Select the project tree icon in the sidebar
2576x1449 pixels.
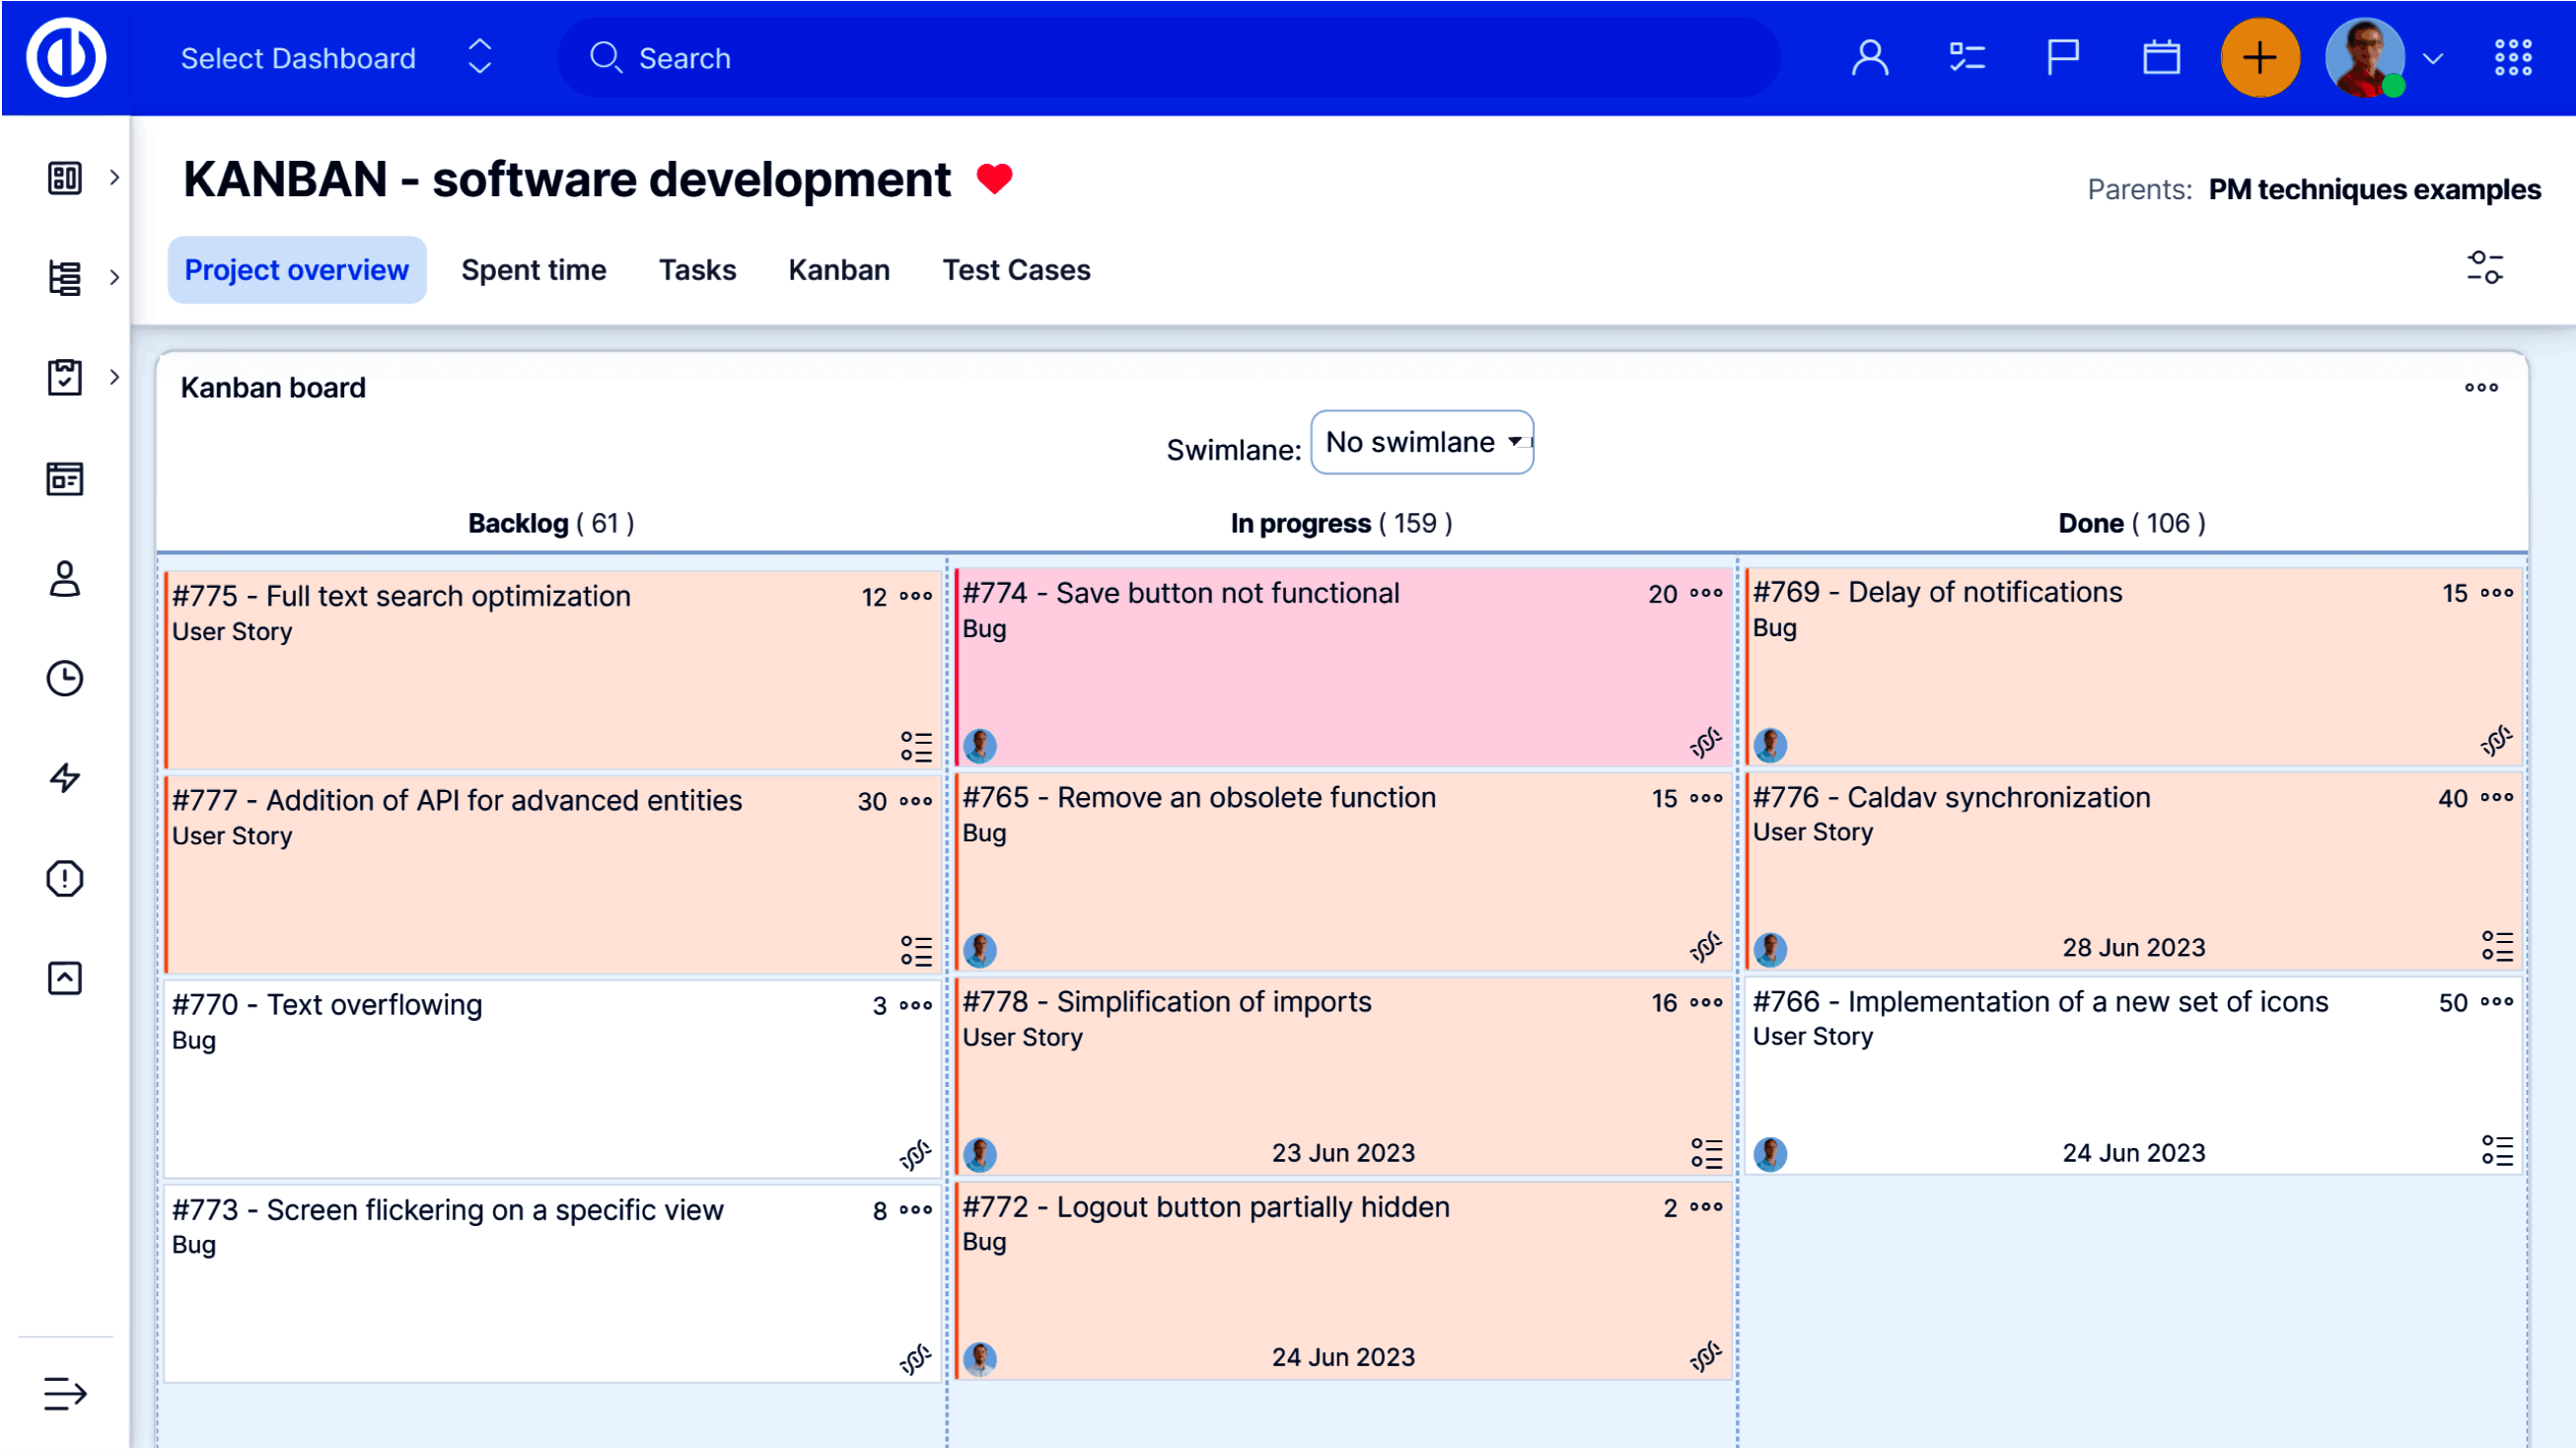pos(64,278)
